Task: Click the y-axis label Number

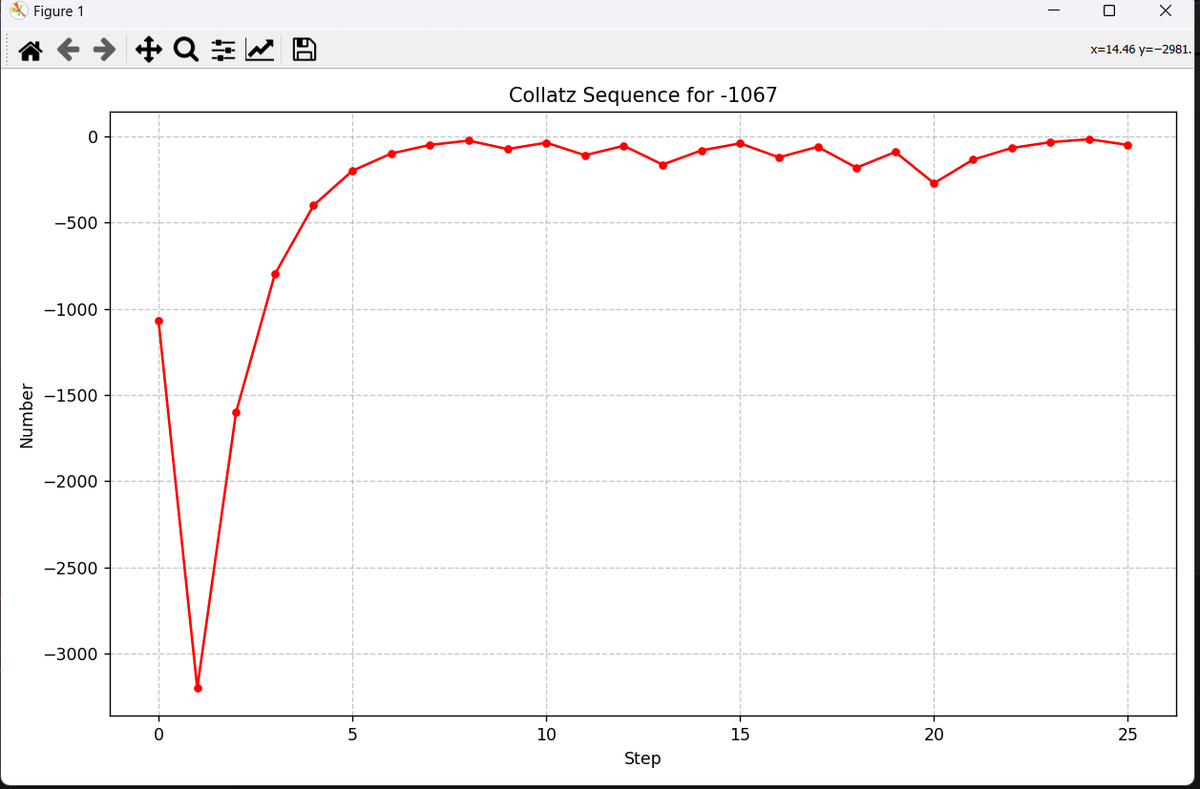Action: pyautogui.click(x=28, y=414)
